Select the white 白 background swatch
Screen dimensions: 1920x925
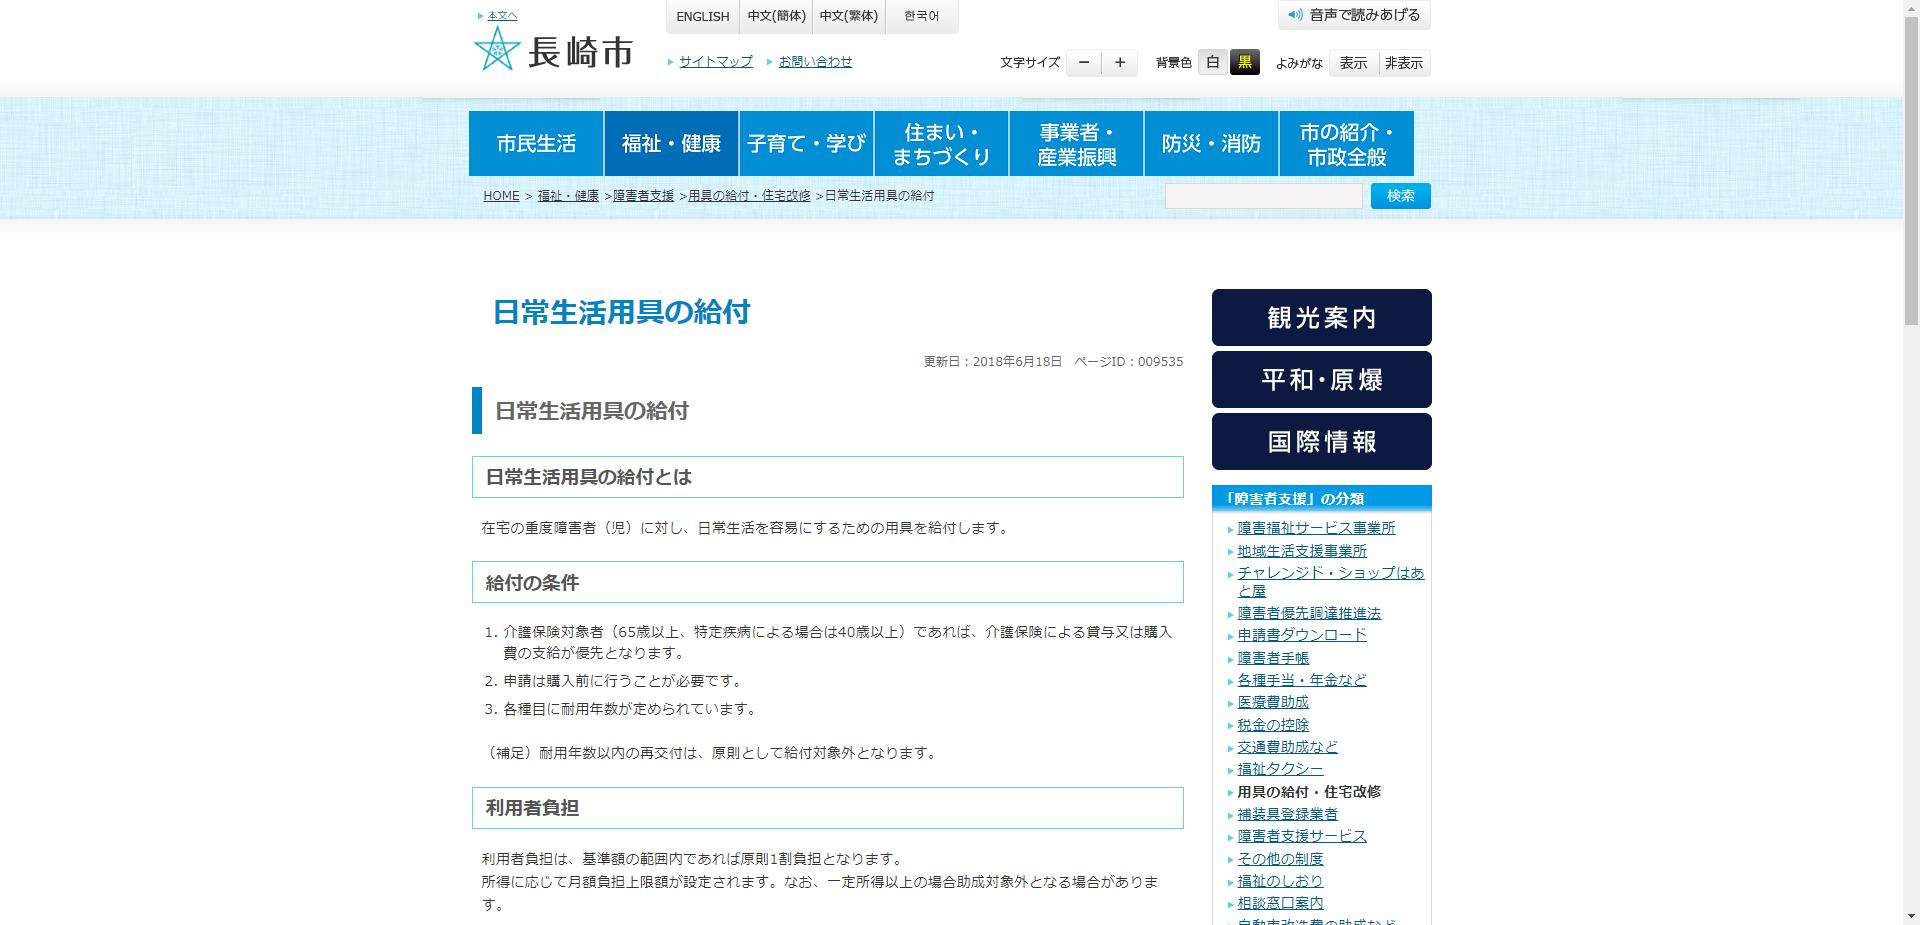click(1212, 62)
